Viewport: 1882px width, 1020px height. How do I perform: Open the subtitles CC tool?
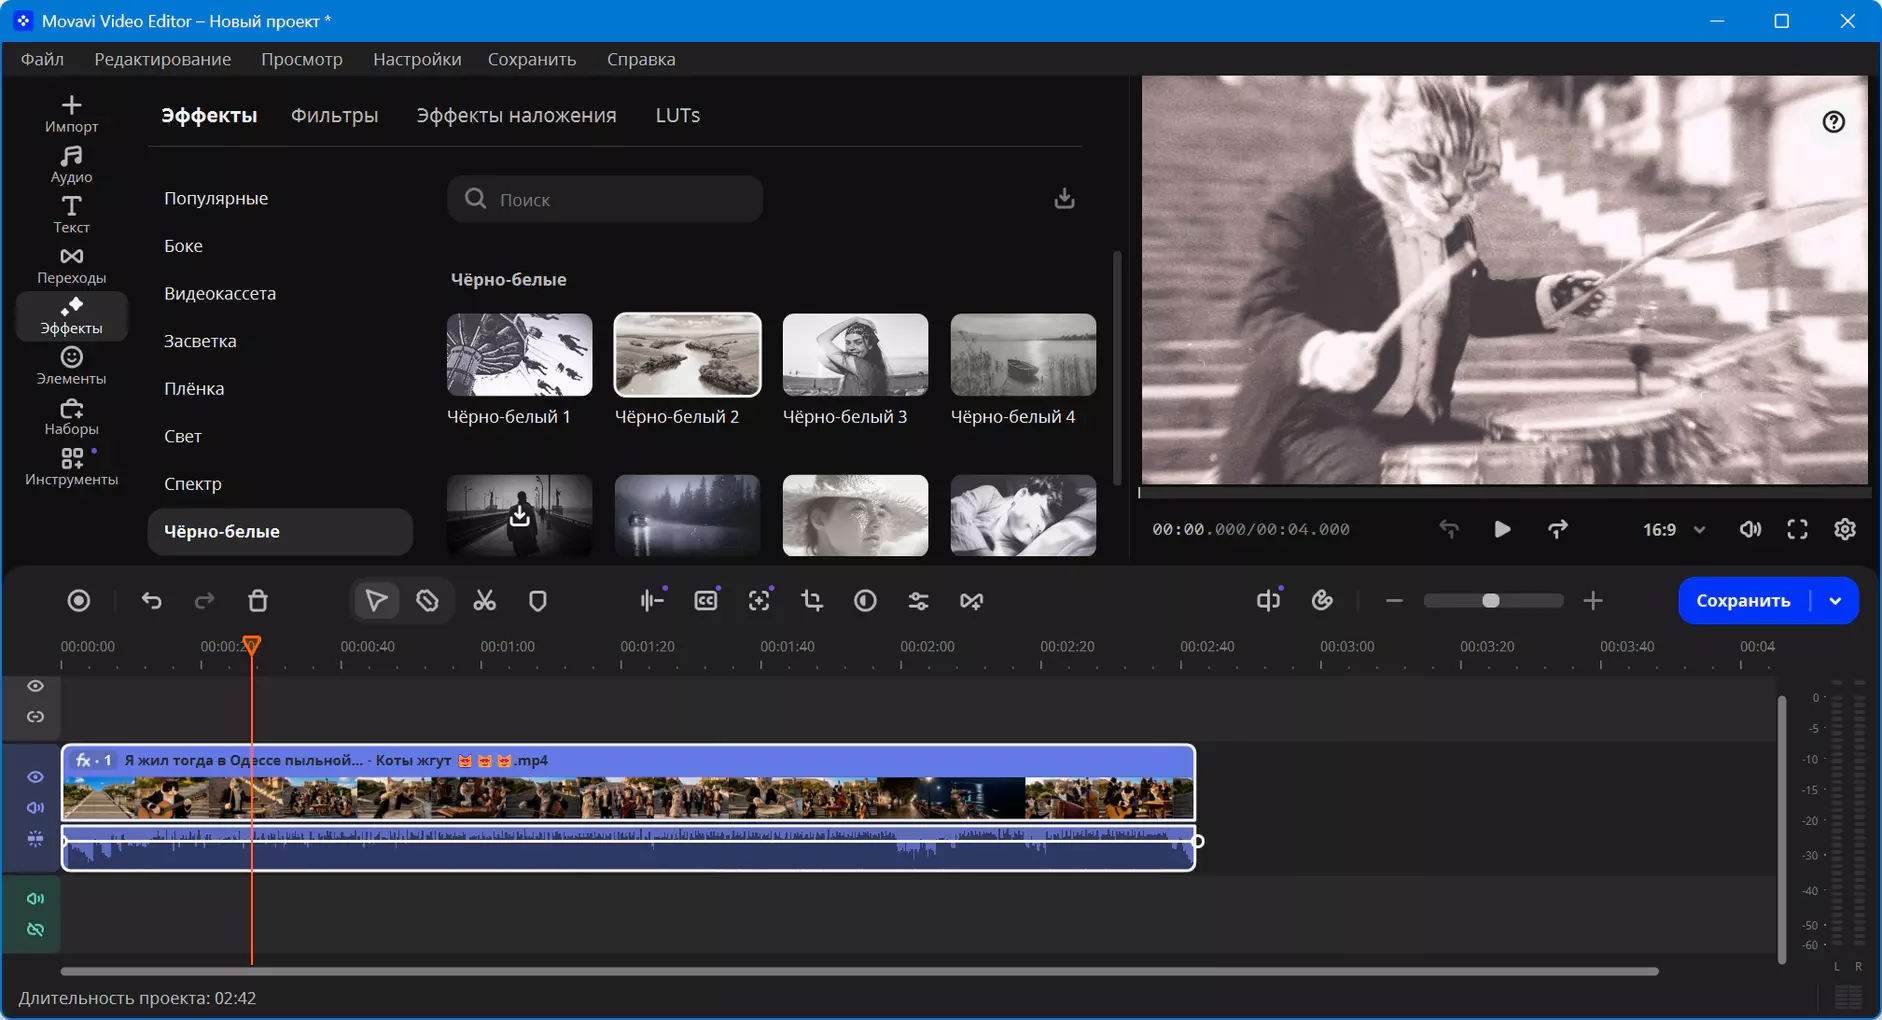click(707, 601)
